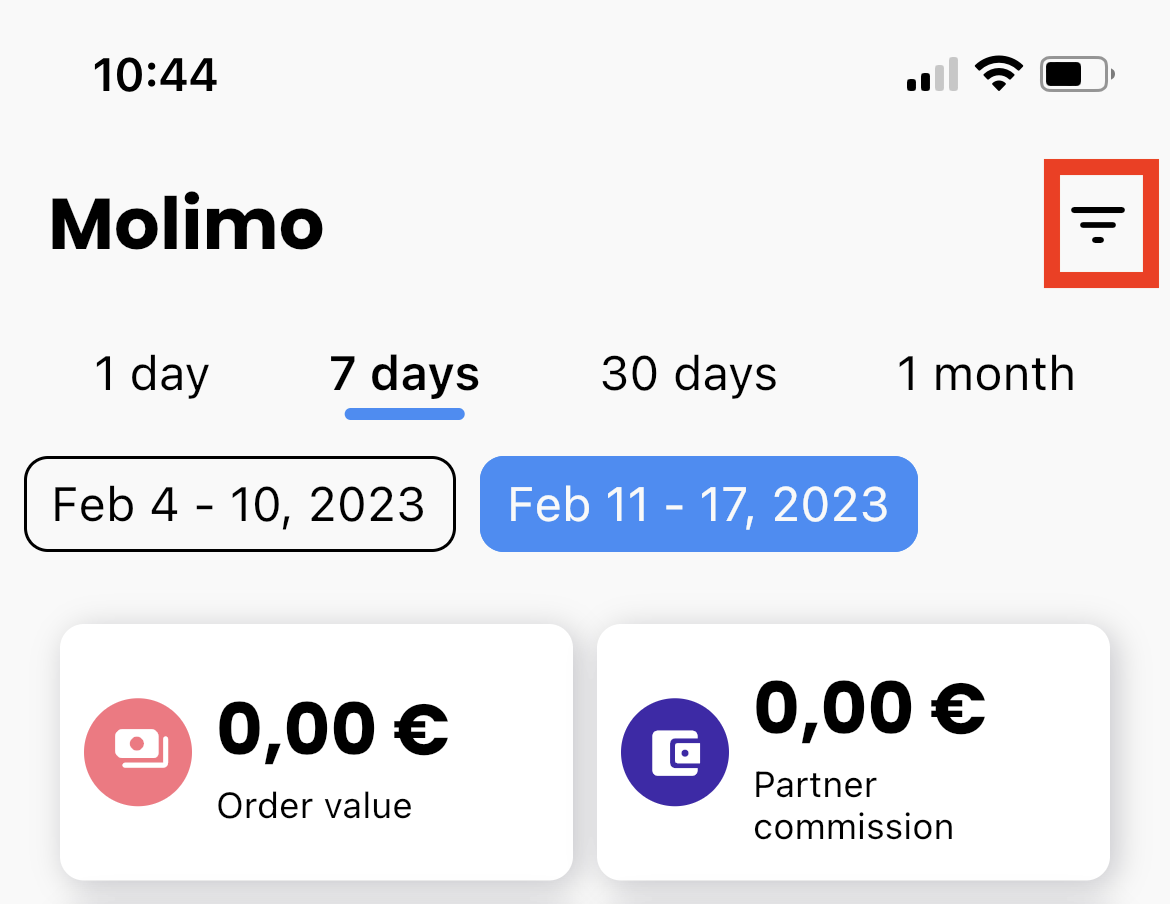Click the Partner commission amount 0,00 €
This screenshot has width=1170, height=904.
(870, 709)
